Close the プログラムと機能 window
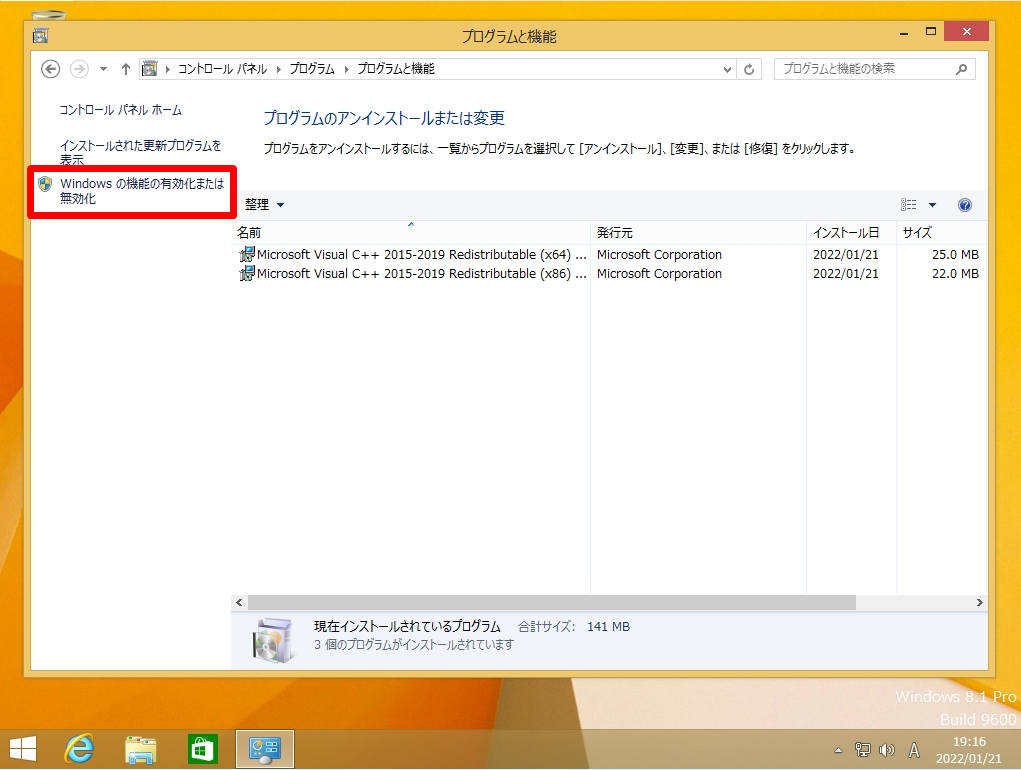 [x=966, y=31]
